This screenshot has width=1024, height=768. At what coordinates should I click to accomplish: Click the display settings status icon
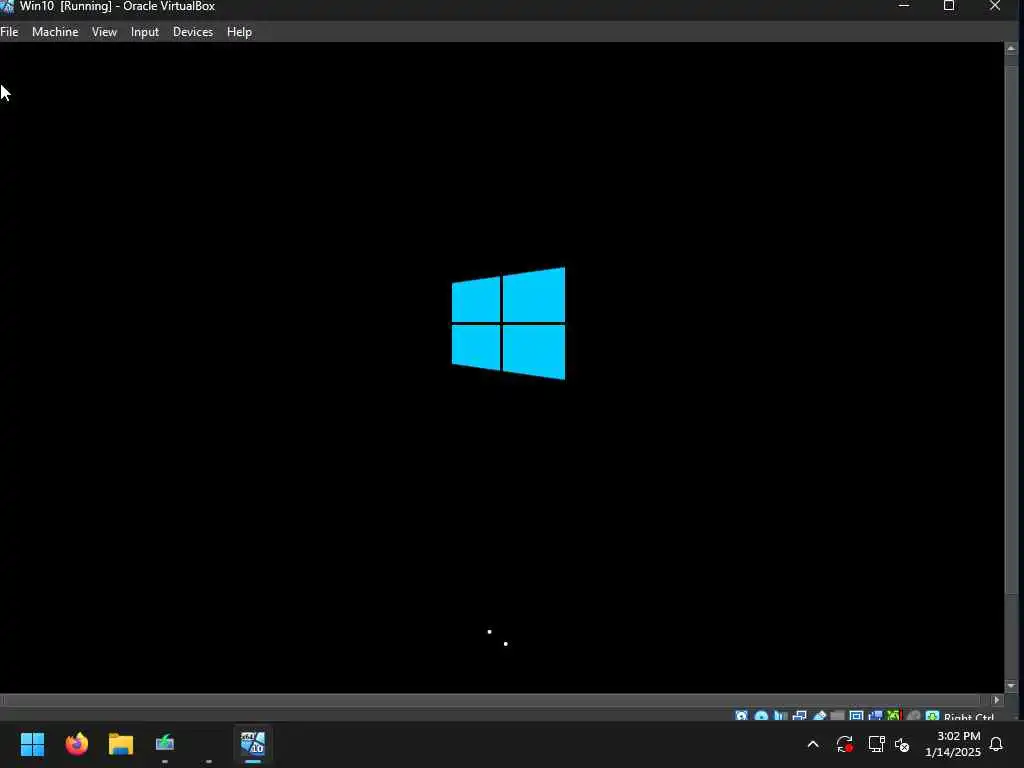click(x=856, y=716)
